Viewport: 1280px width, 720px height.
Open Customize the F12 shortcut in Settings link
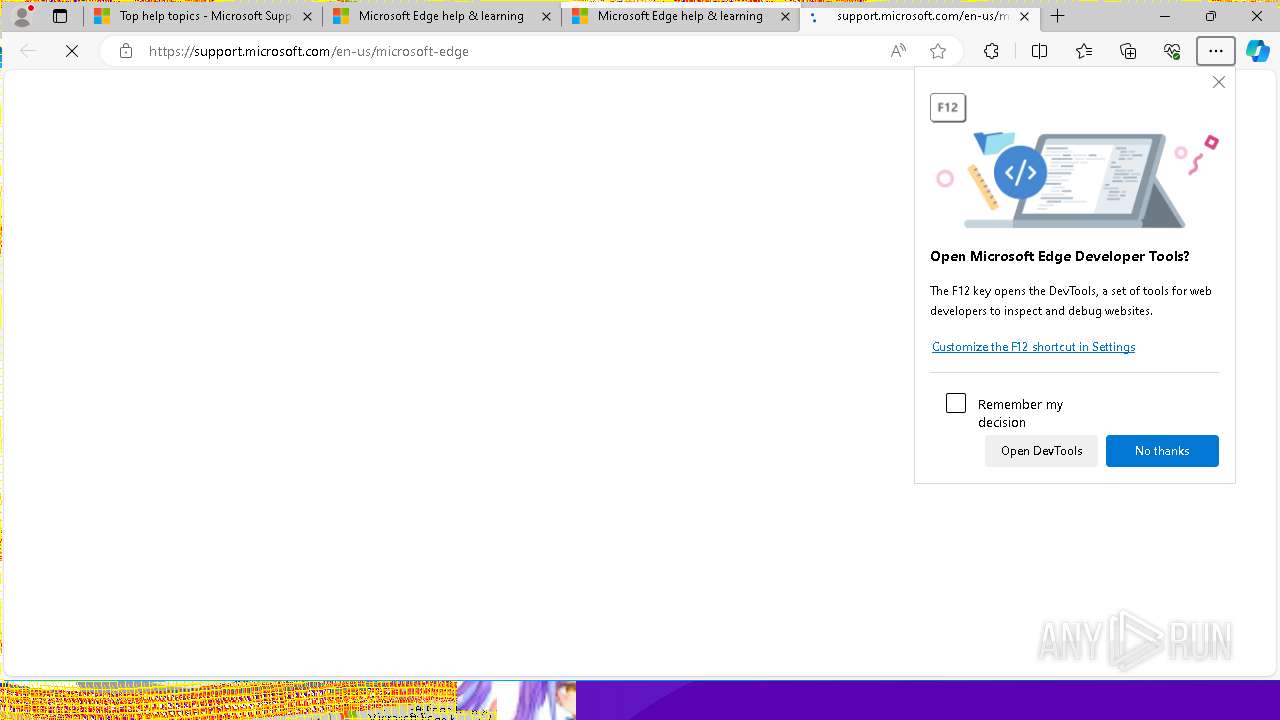click(1033, 347)
